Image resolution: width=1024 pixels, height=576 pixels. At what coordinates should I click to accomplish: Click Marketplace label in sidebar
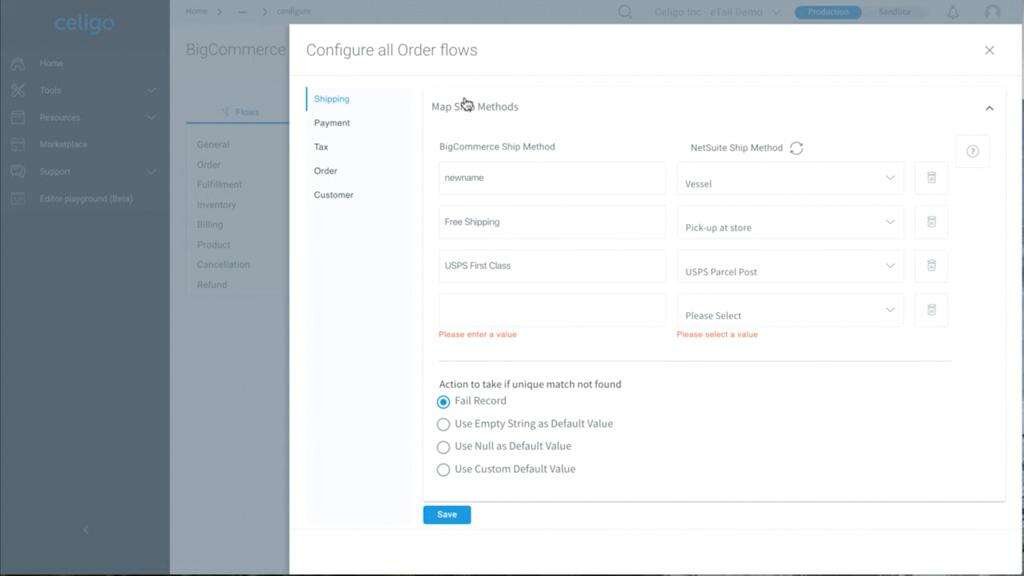[x=63, y=144]
